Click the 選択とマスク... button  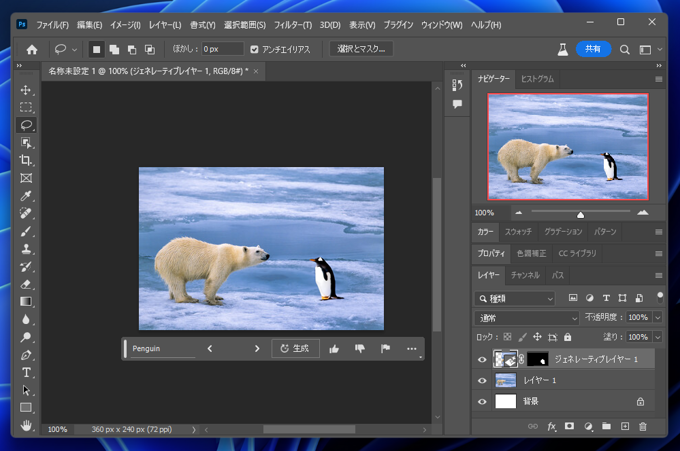360,48
